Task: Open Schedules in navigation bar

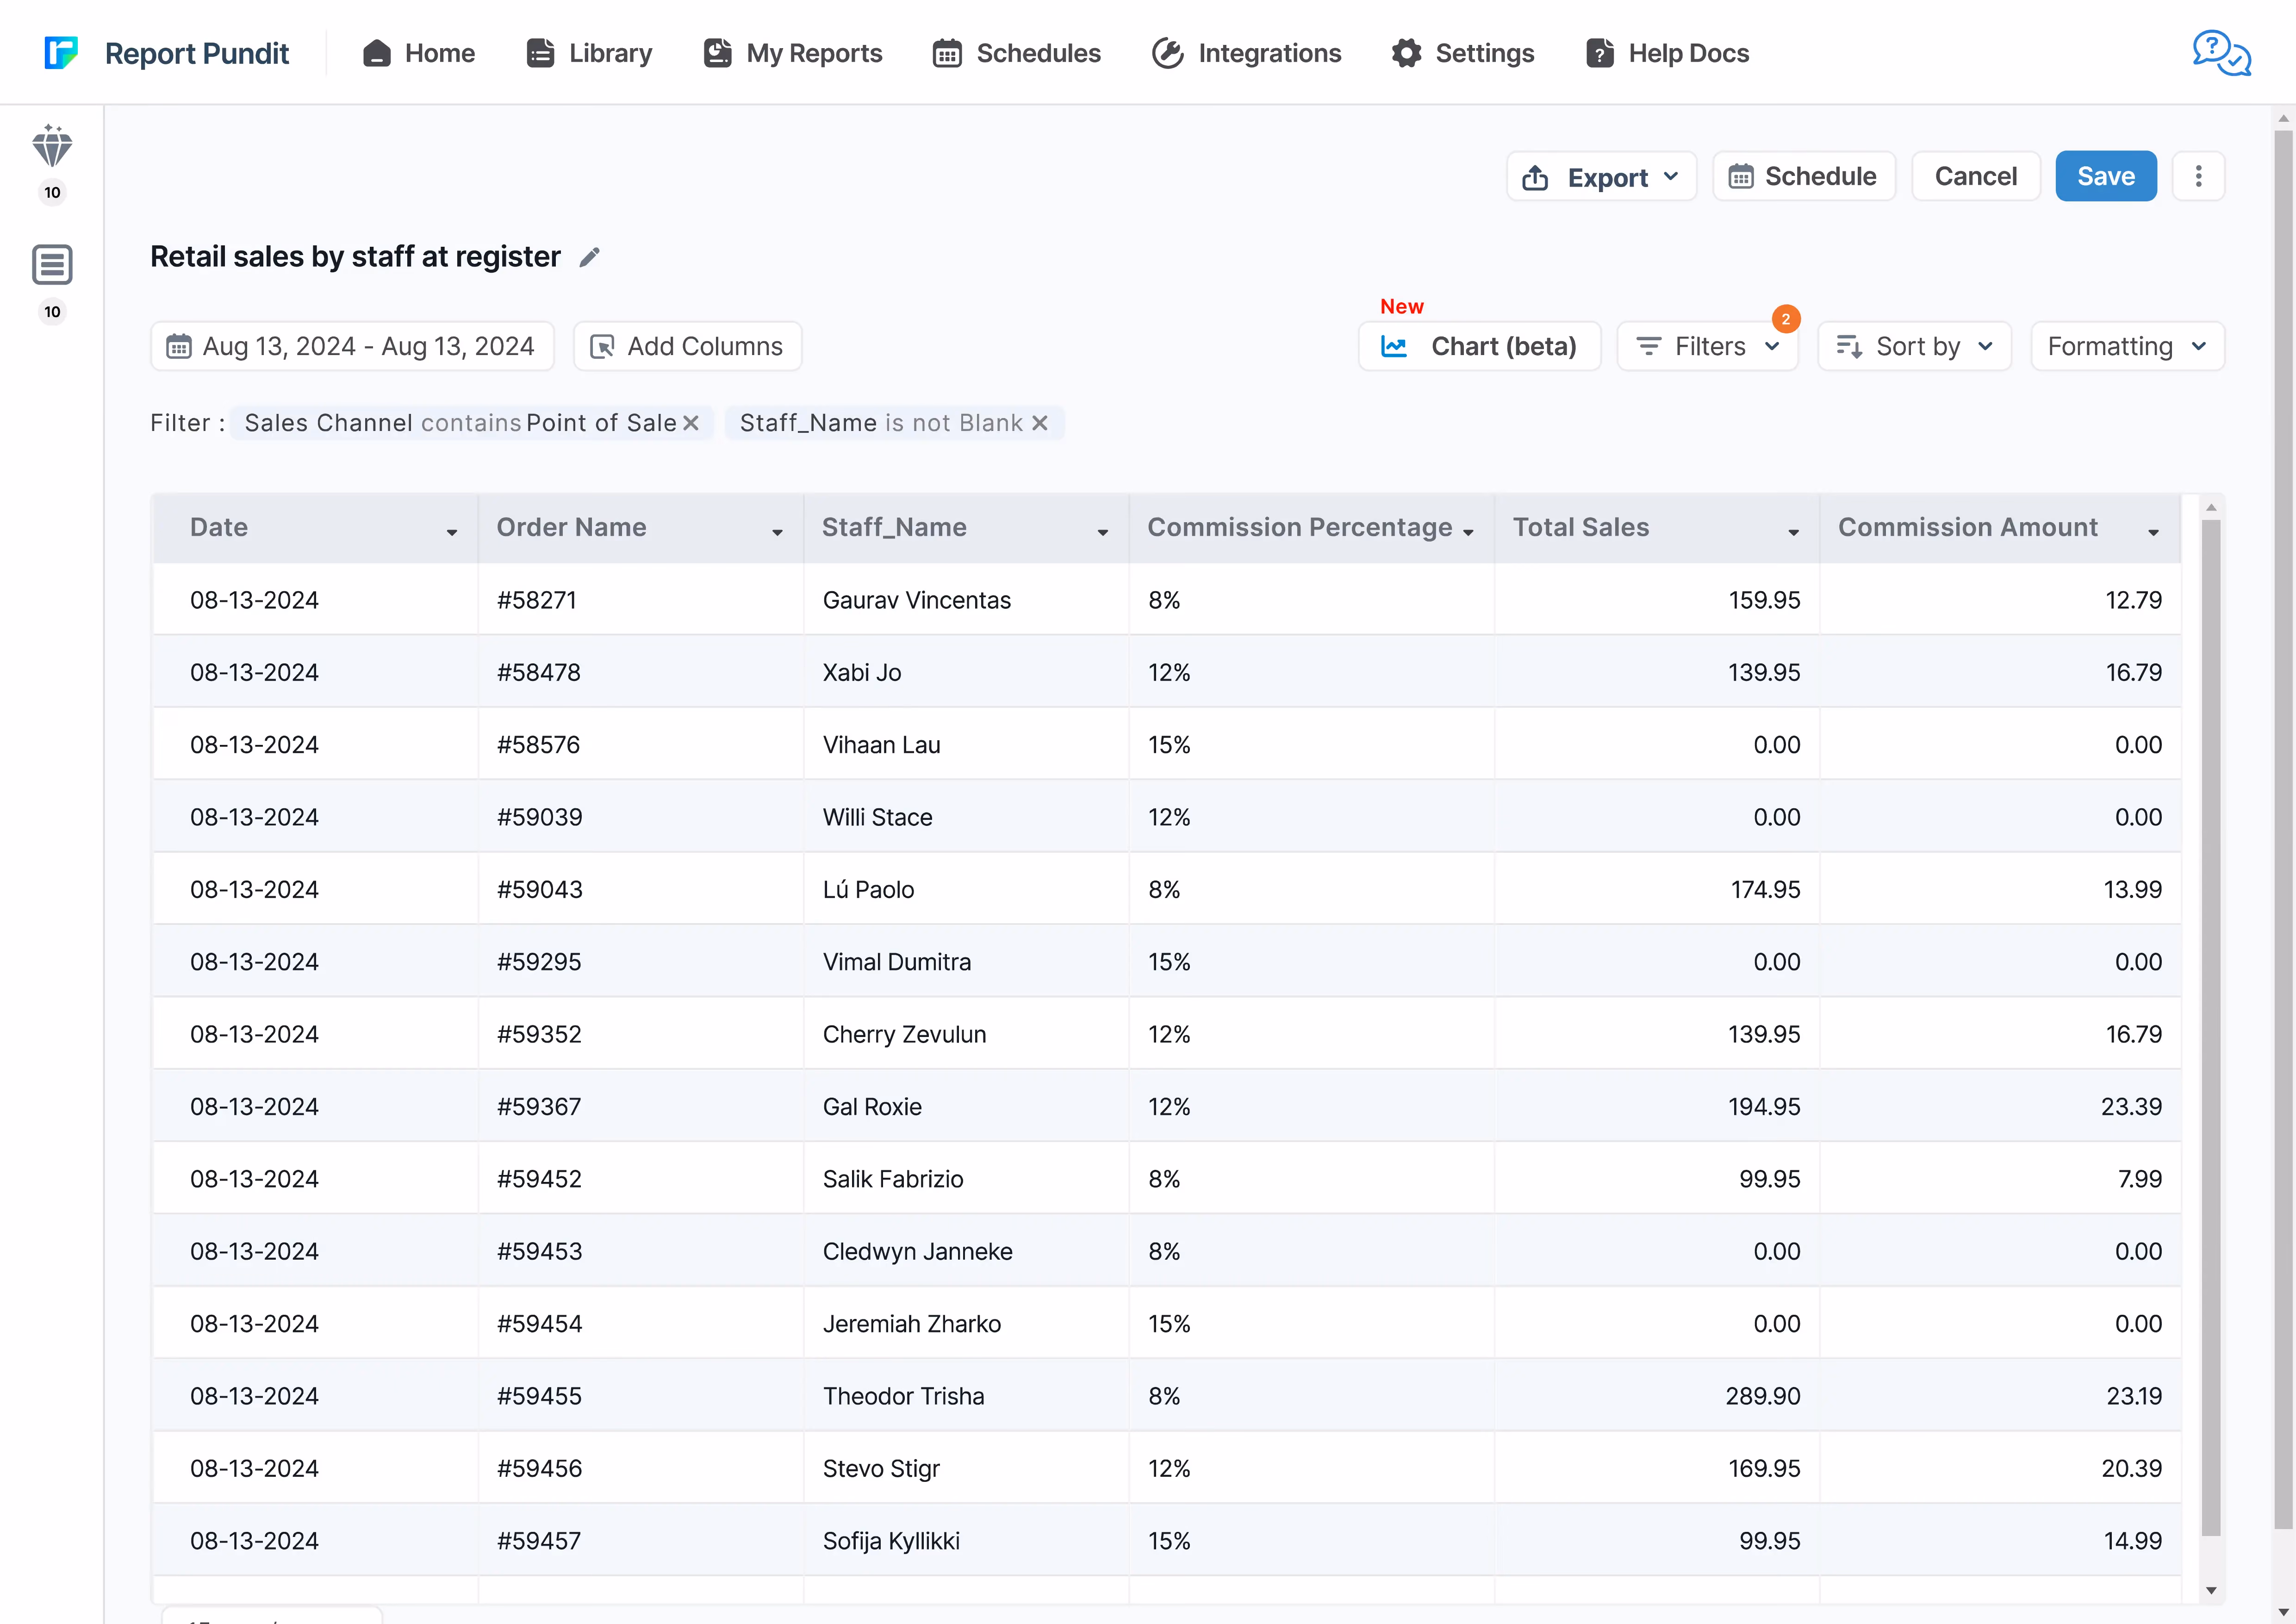Action: pyautogui.click(x=1016, y=53)
